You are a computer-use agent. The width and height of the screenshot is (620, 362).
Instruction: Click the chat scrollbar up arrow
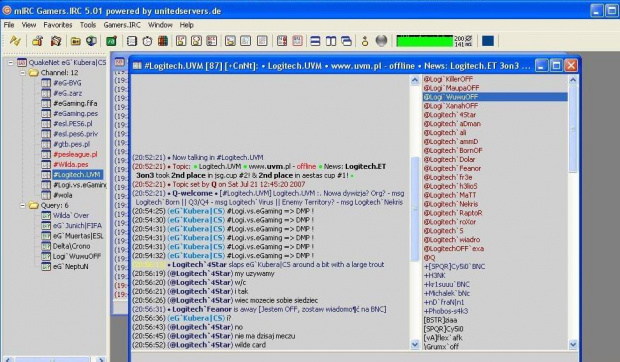[x=415, y=80]
